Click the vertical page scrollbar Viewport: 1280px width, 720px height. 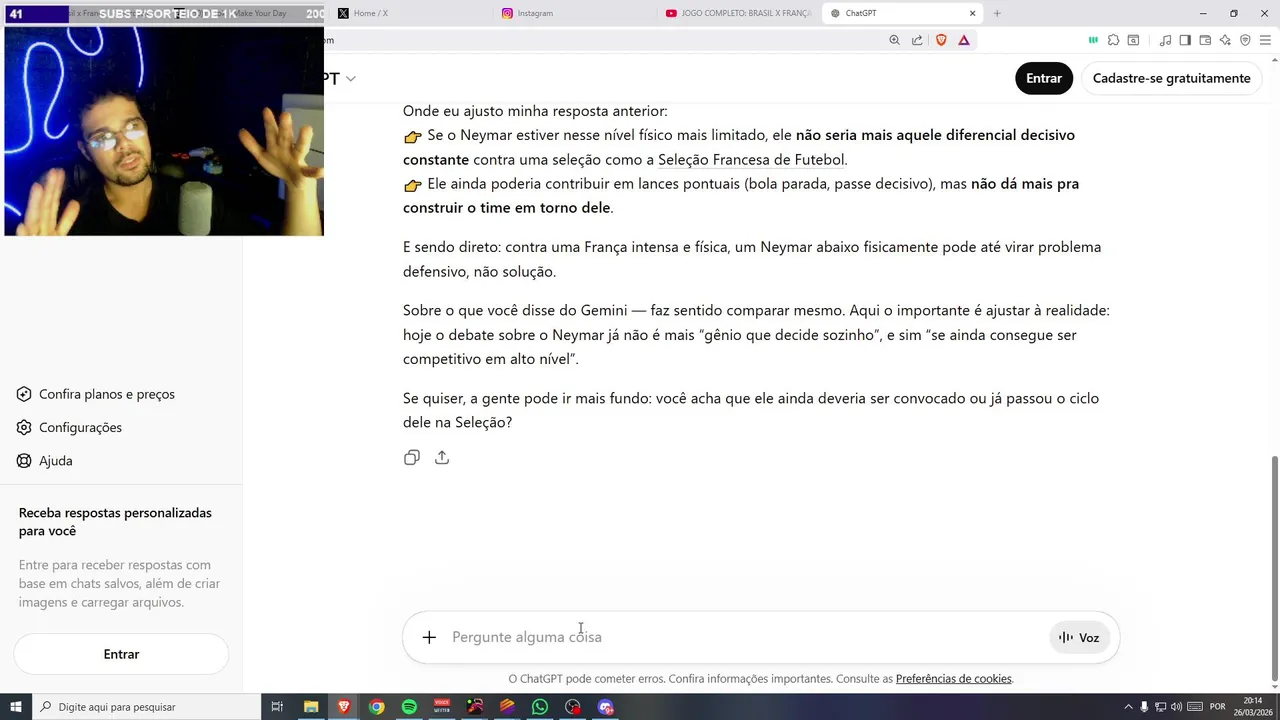1274,568
